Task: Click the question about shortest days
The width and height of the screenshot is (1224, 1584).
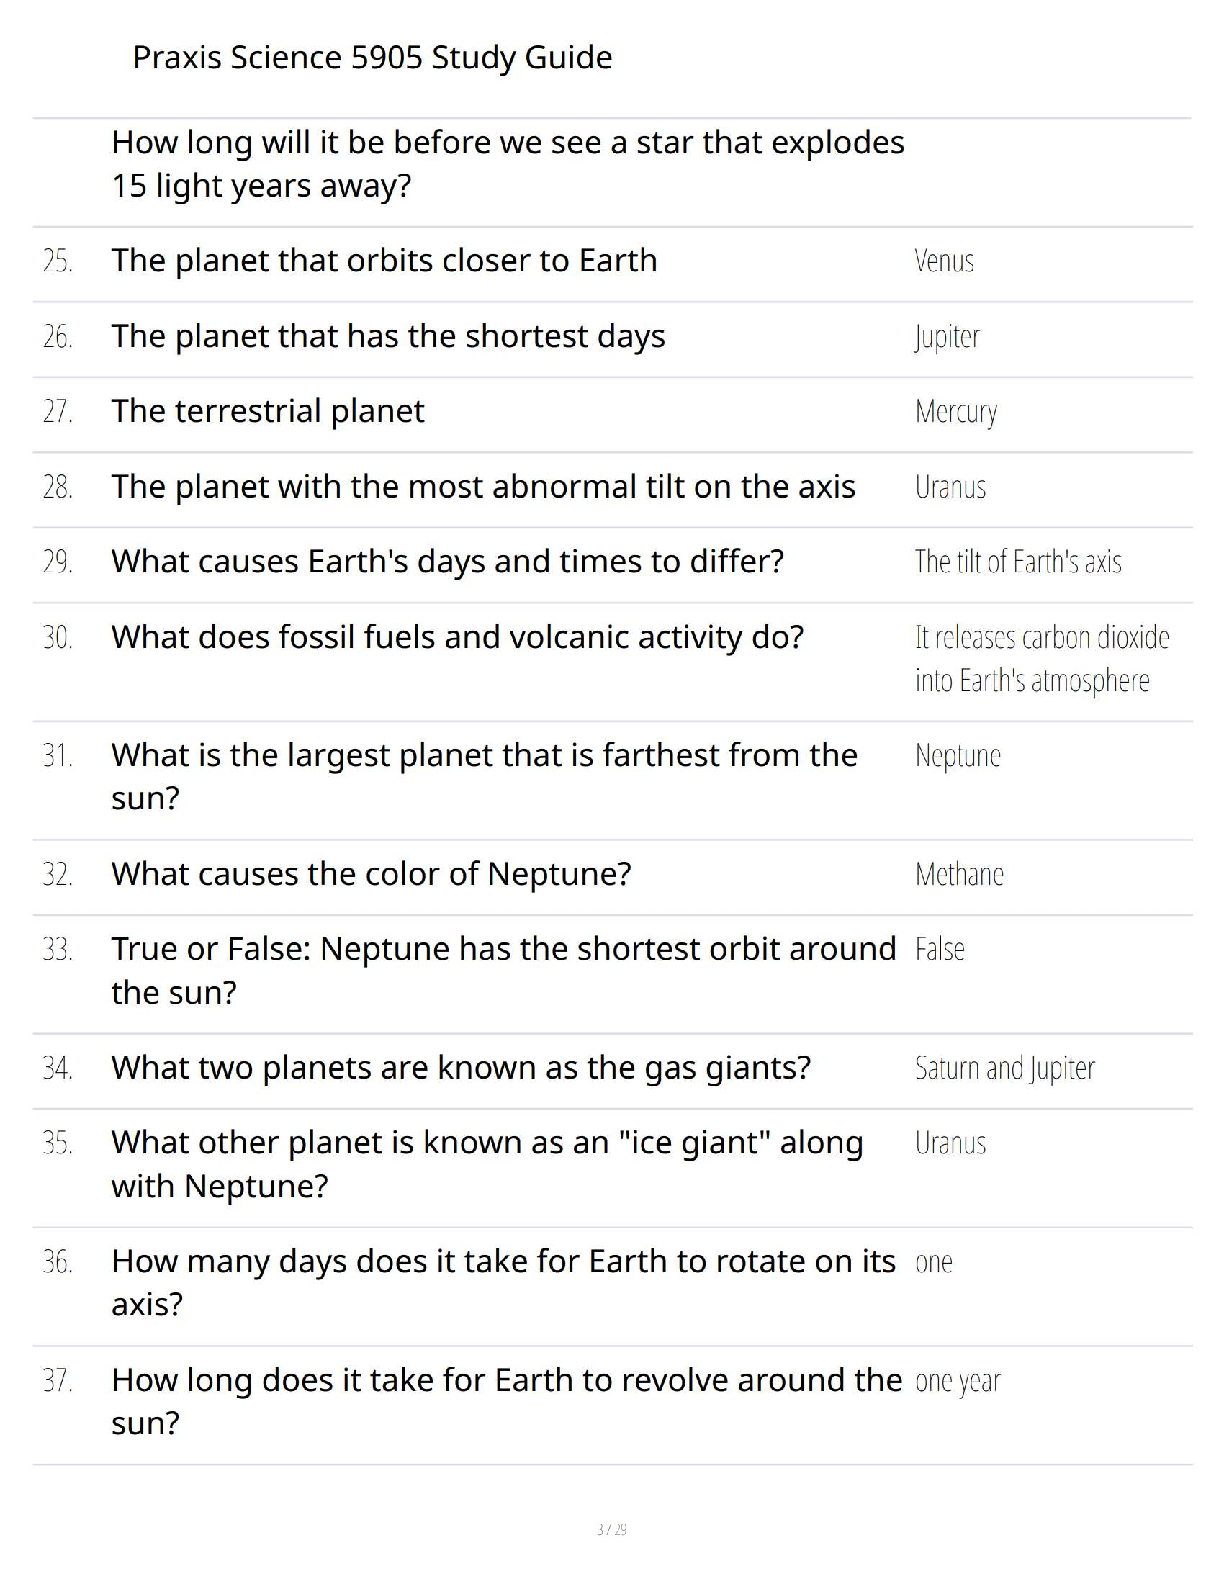Action: coord(388,337)
